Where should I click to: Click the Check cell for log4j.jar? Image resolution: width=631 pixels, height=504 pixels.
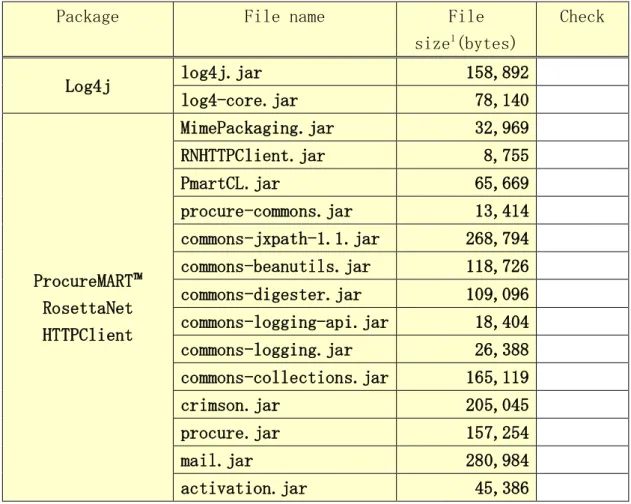582,72
